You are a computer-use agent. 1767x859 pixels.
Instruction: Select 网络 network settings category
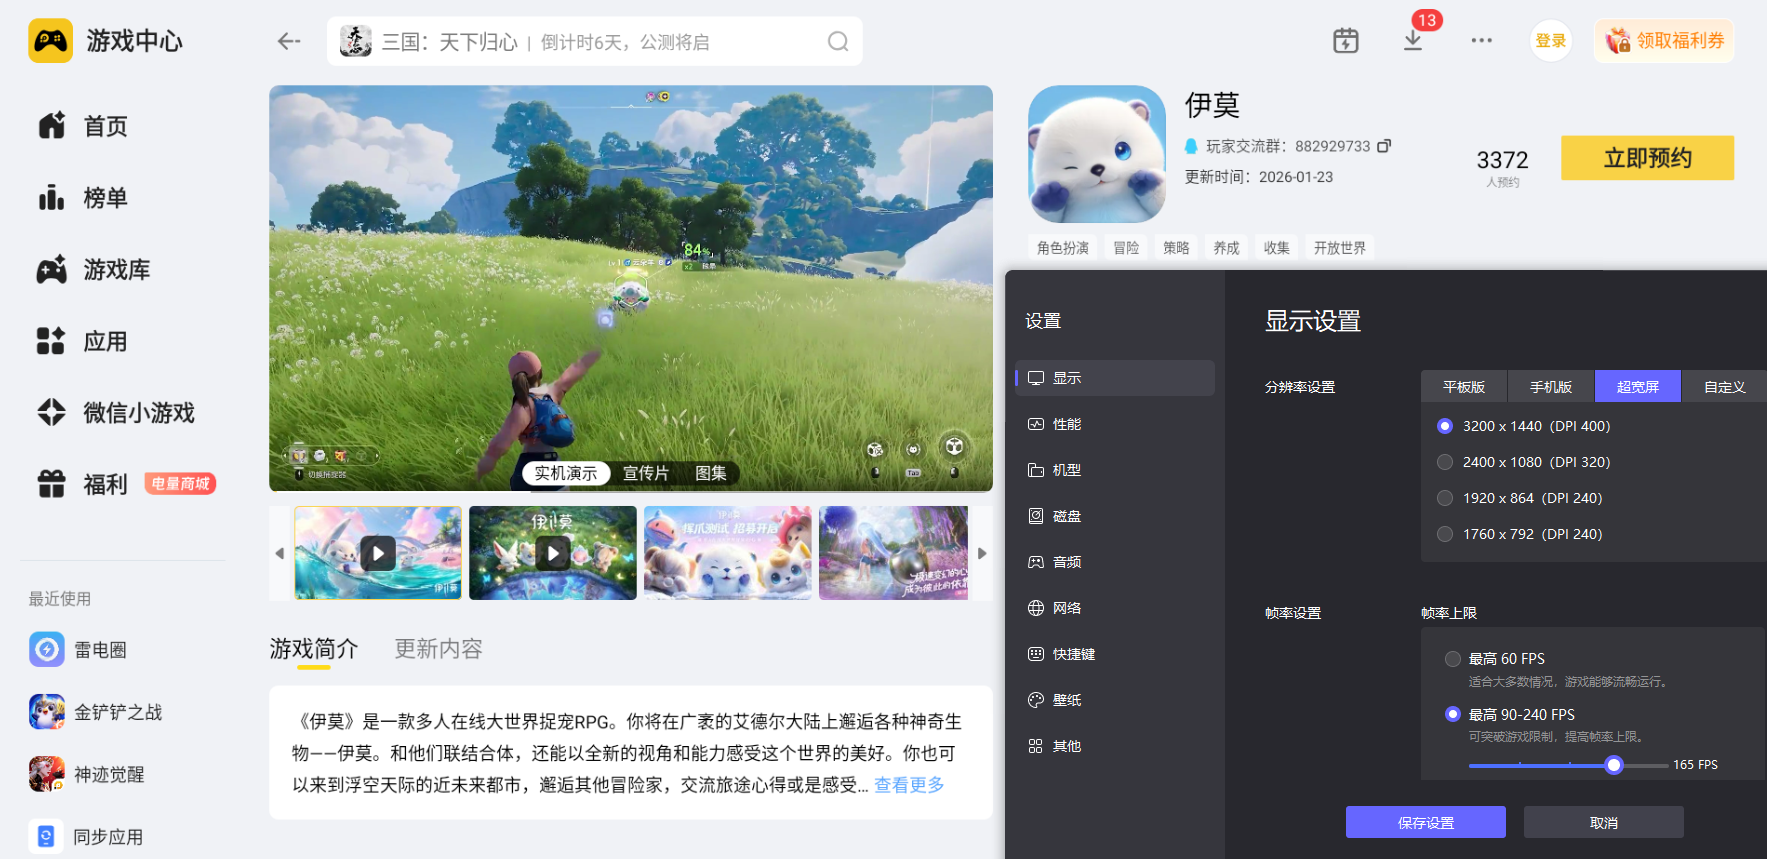[1115, 608]
